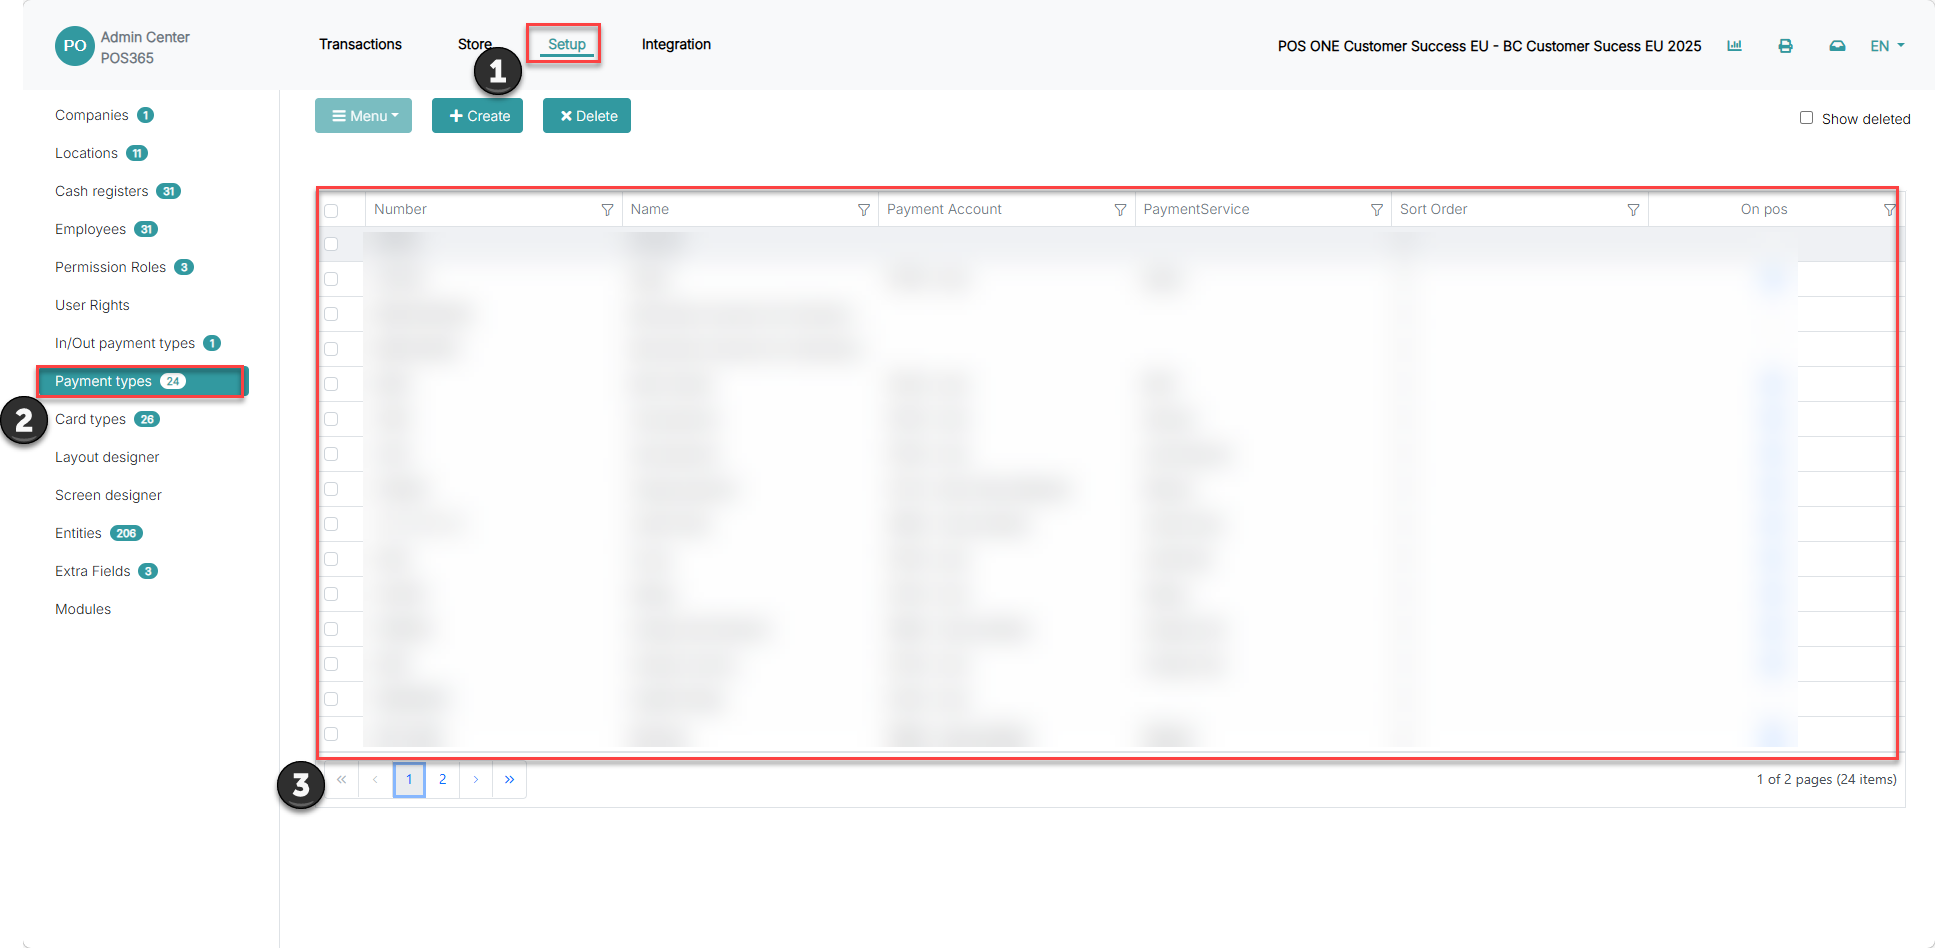Click the Create button
Image resolution: width=1935 pixels, height=948 pixels.
[477, 116]
